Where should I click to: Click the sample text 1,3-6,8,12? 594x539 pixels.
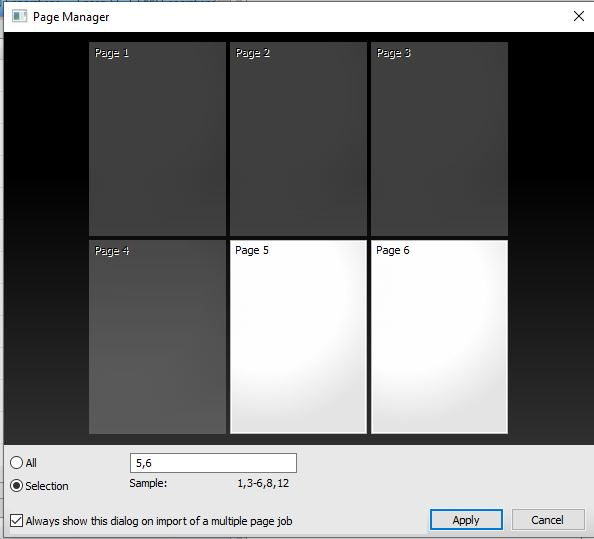263,483
